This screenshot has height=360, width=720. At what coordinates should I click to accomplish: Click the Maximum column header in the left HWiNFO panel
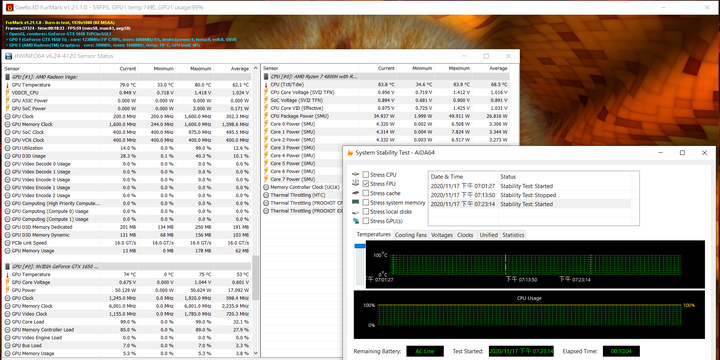(194, 68)
